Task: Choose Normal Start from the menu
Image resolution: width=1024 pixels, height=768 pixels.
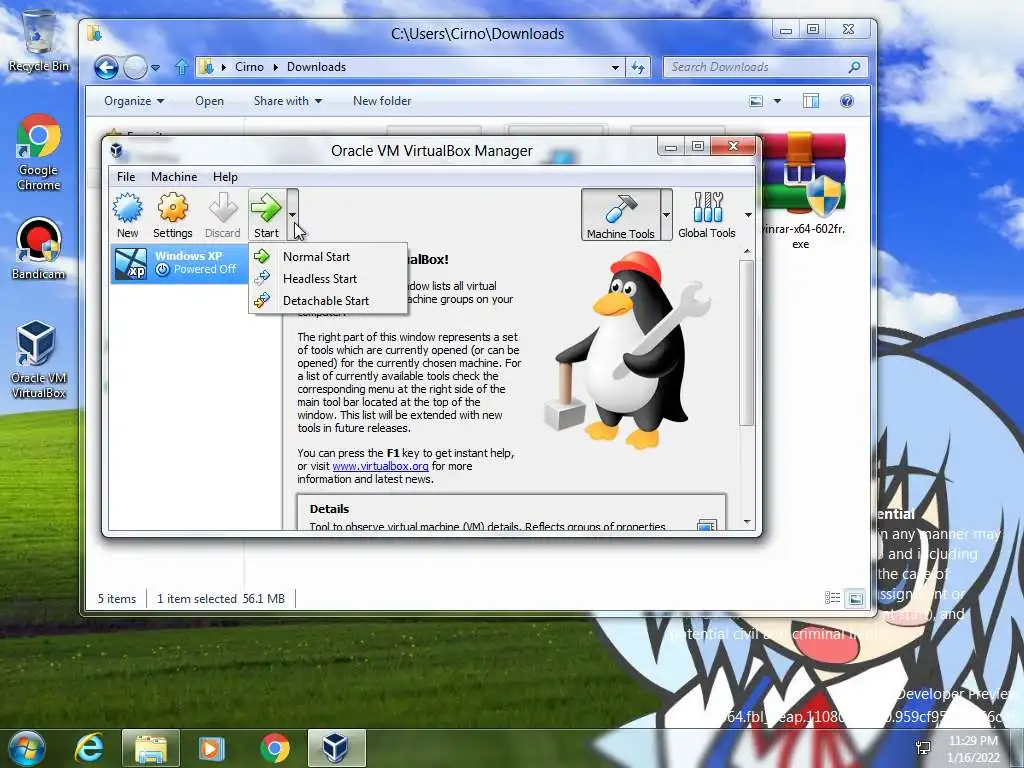Action: pyautogui.click(x=328, y=257)
